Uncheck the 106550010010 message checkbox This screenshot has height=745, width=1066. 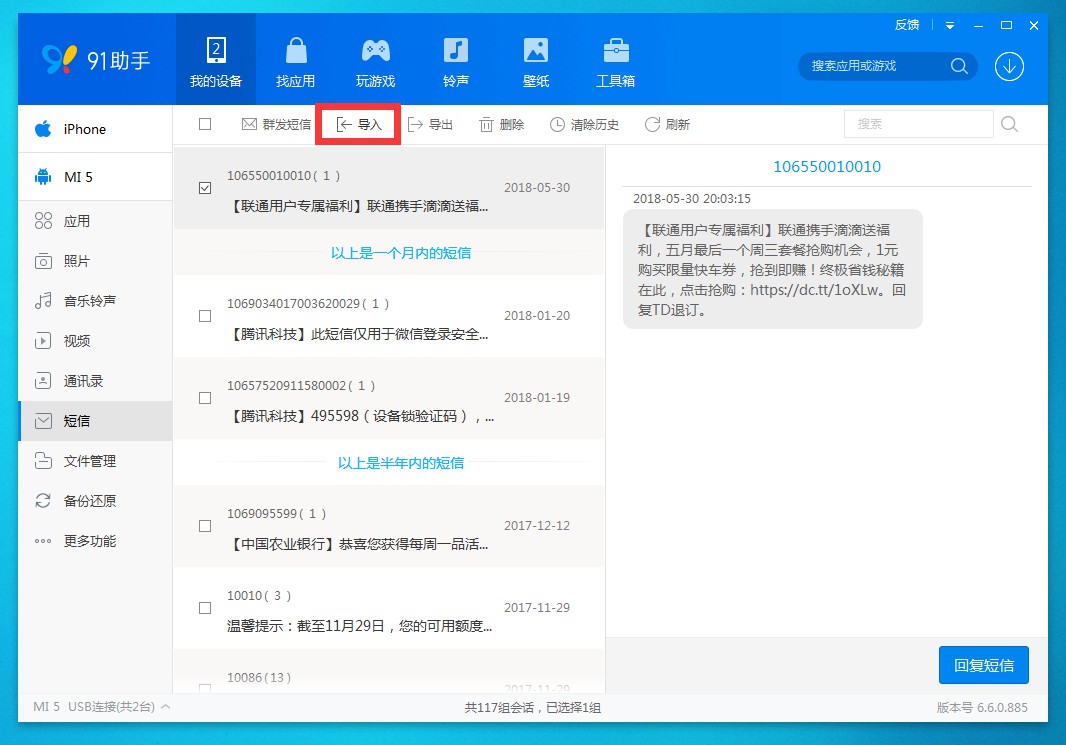(205, 188)
